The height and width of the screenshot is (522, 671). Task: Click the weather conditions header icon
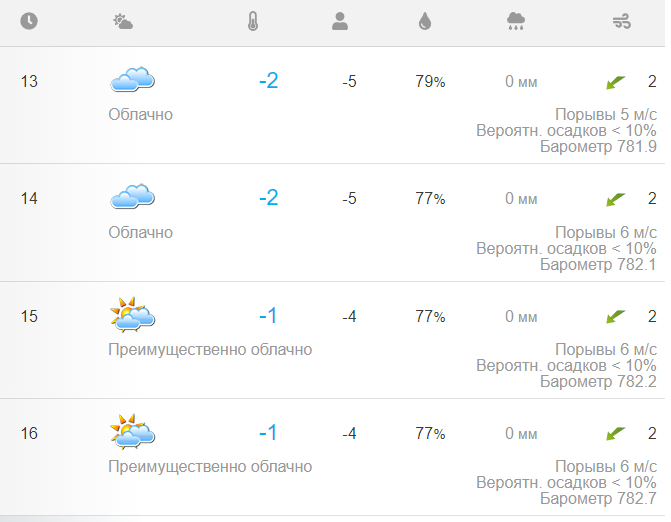123,21
